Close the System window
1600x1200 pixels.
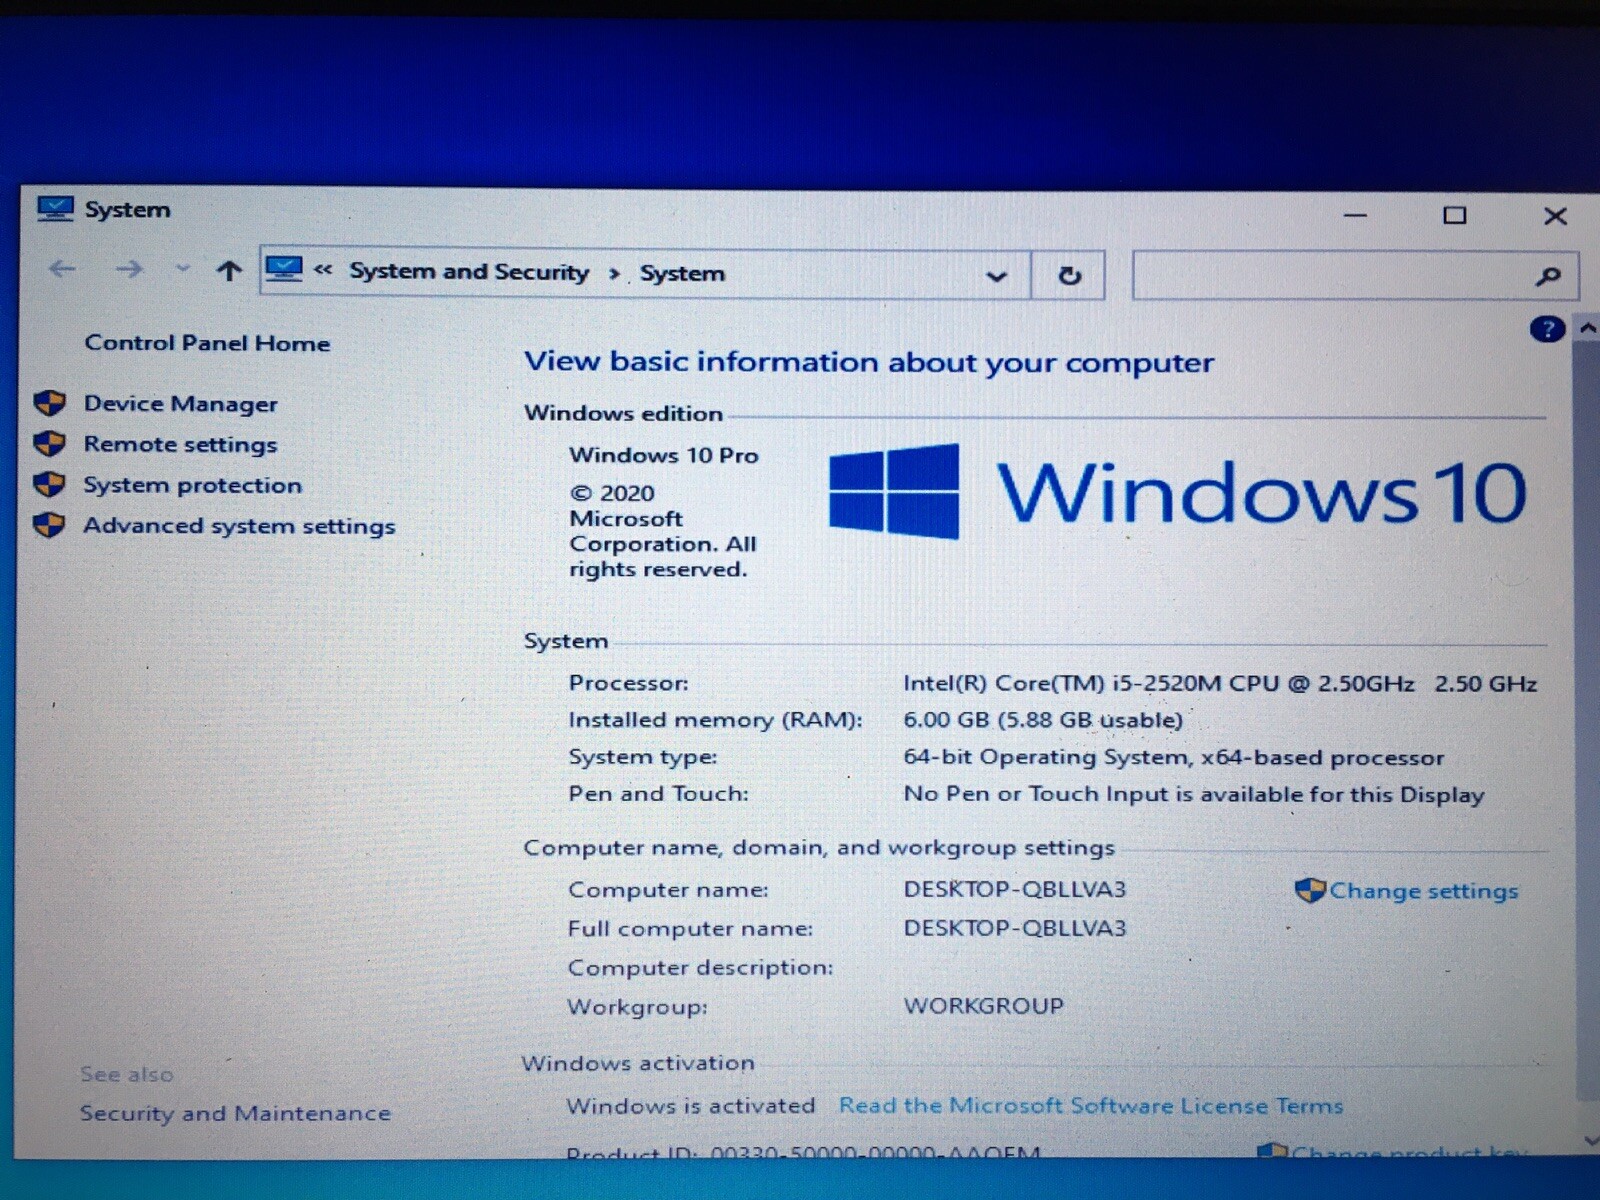[x=1555, y=216]
